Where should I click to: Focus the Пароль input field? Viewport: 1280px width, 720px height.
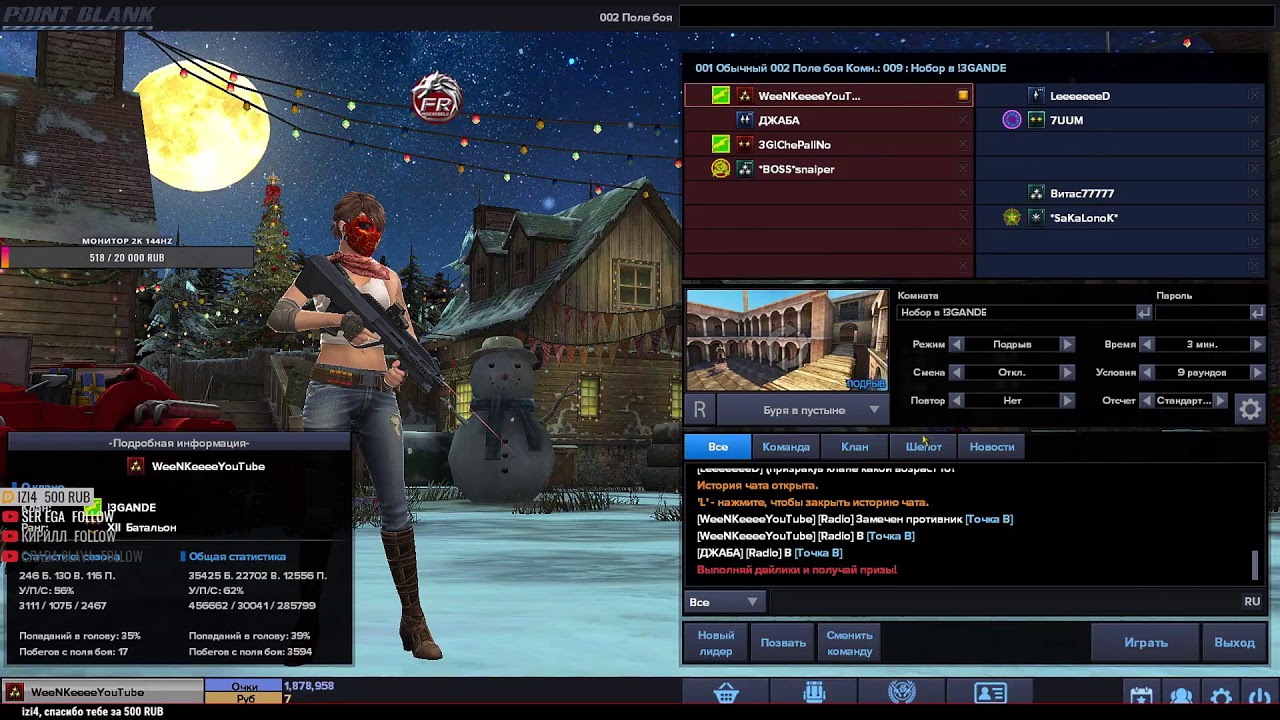coord(1201,312)
